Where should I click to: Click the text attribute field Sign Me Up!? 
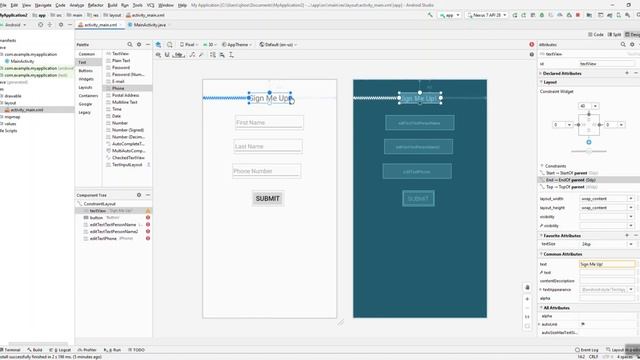pyautogui.click(x=607, y=264)
